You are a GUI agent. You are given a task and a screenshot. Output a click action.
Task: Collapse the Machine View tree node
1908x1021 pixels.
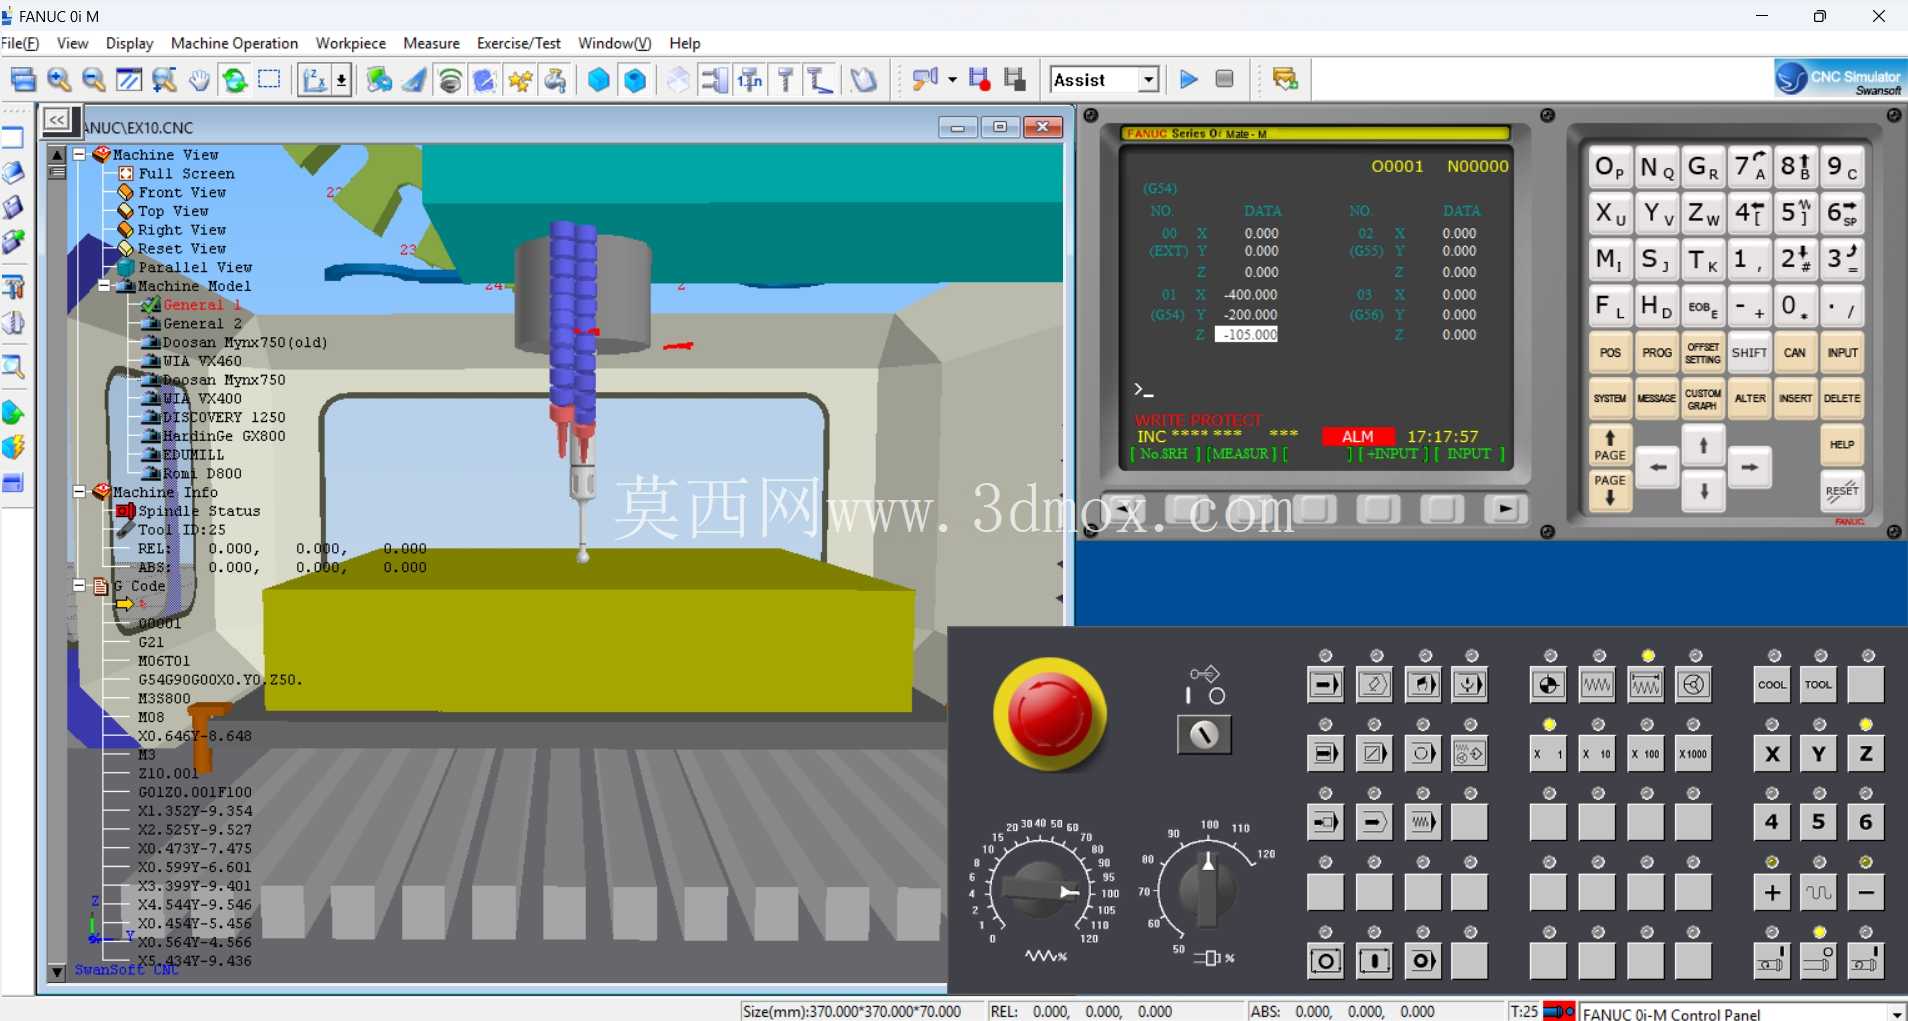pos(79,154)
